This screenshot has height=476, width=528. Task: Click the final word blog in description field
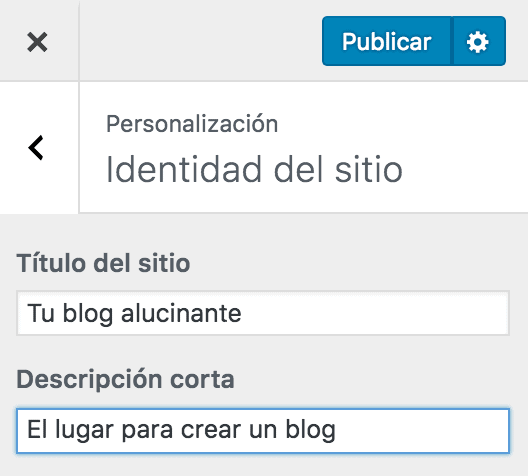coord(310,431)
